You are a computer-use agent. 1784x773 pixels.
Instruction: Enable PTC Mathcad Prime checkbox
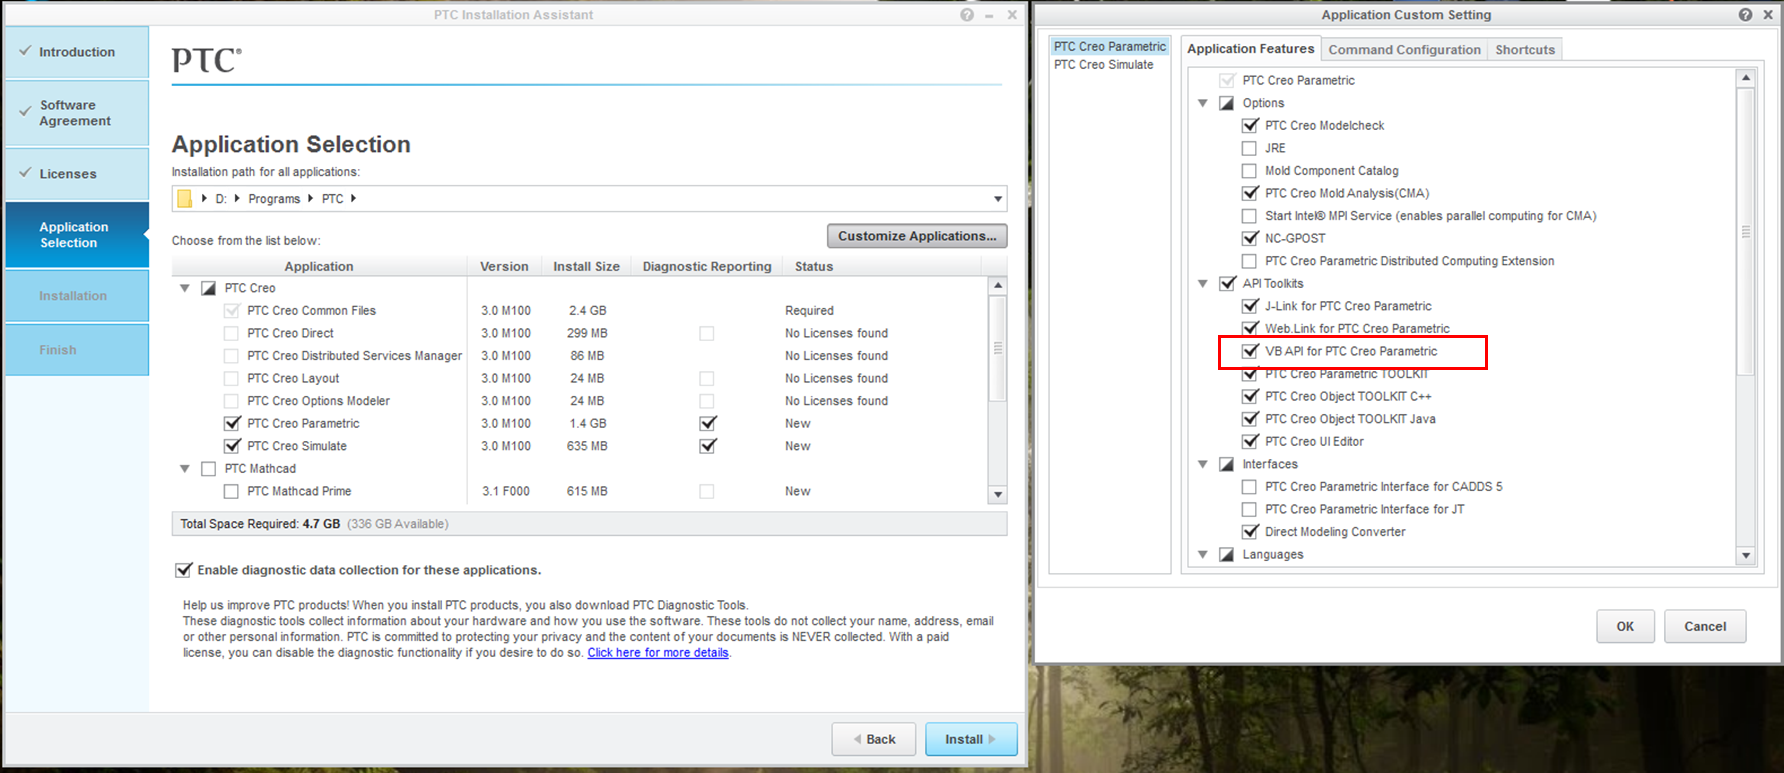coord(232,491)
